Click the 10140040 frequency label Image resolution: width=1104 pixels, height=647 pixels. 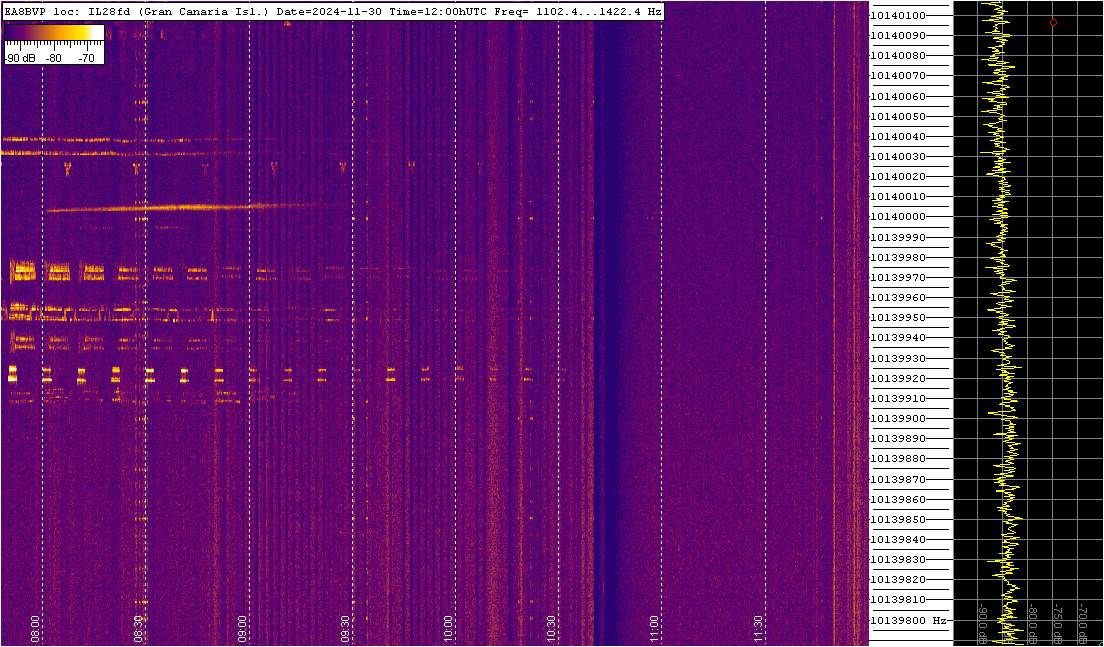898,137
